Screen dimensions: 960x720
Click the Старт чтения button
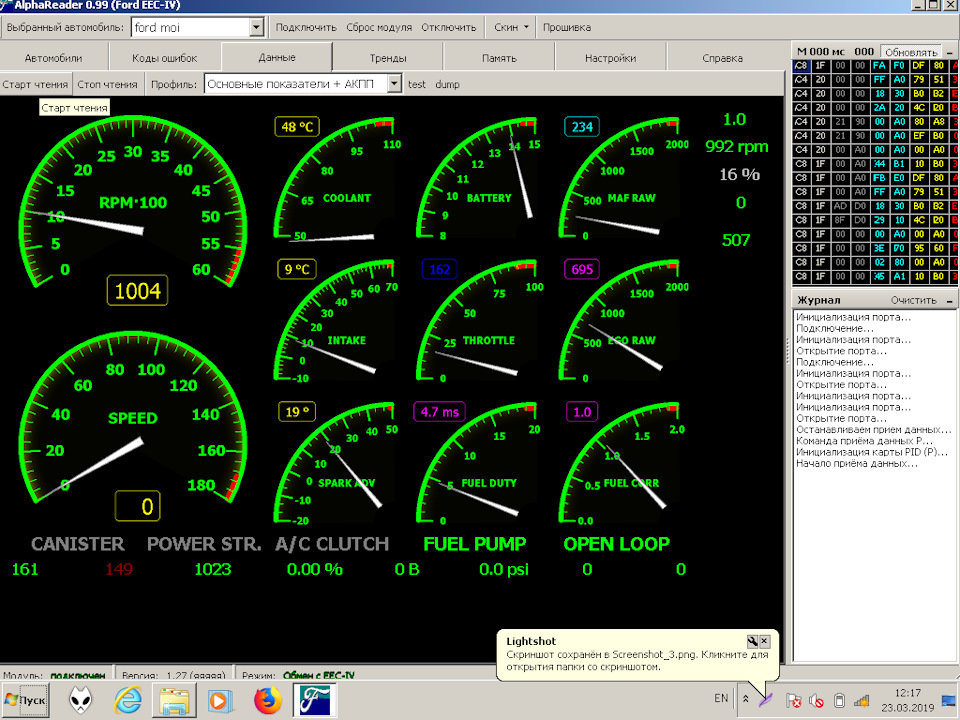[x=36, y=84]
